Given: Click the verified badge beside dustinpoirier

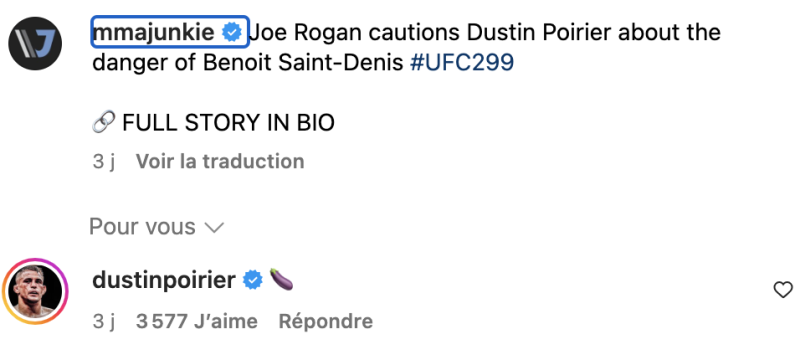Looking at the screenshot, I should pyautogui.click(x=253, y=280).
